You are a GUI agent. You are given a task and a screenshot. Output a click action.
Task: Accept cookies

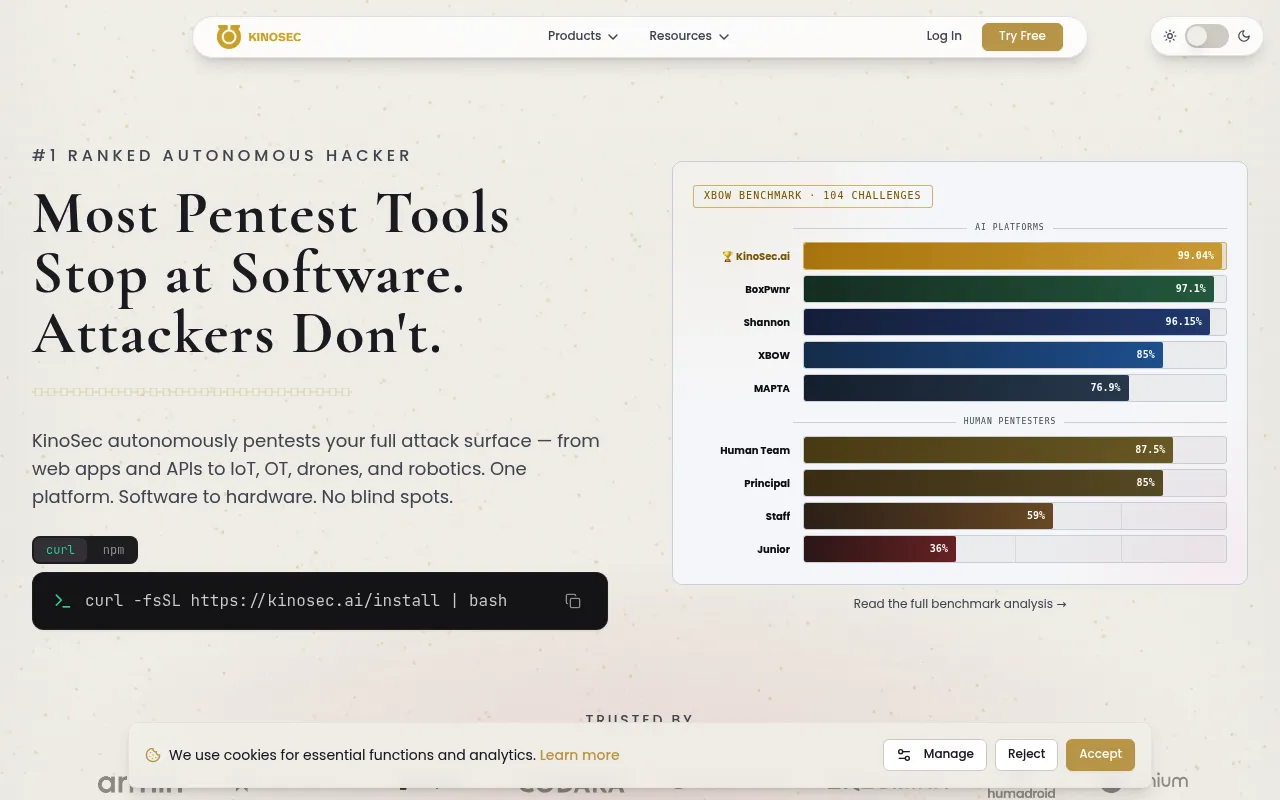[1100, 755]
